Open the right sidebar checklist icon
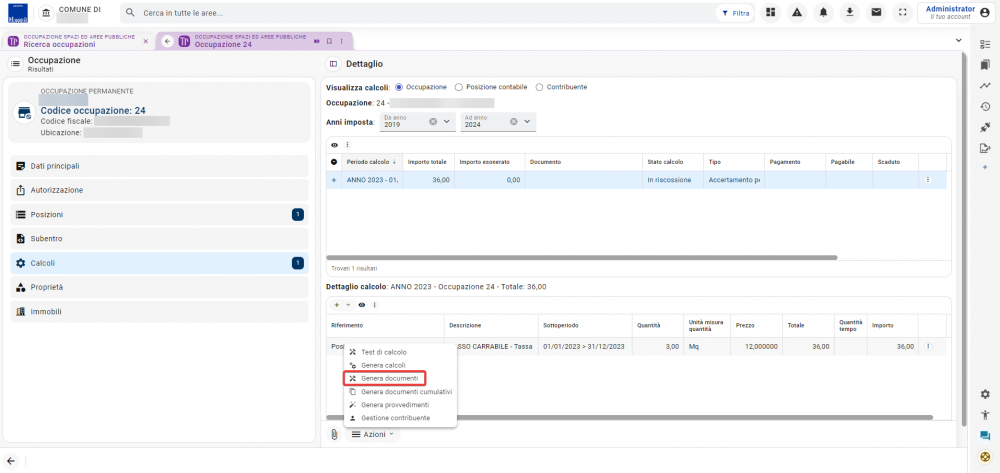1000x473 pixels. [x=985, y=43]
